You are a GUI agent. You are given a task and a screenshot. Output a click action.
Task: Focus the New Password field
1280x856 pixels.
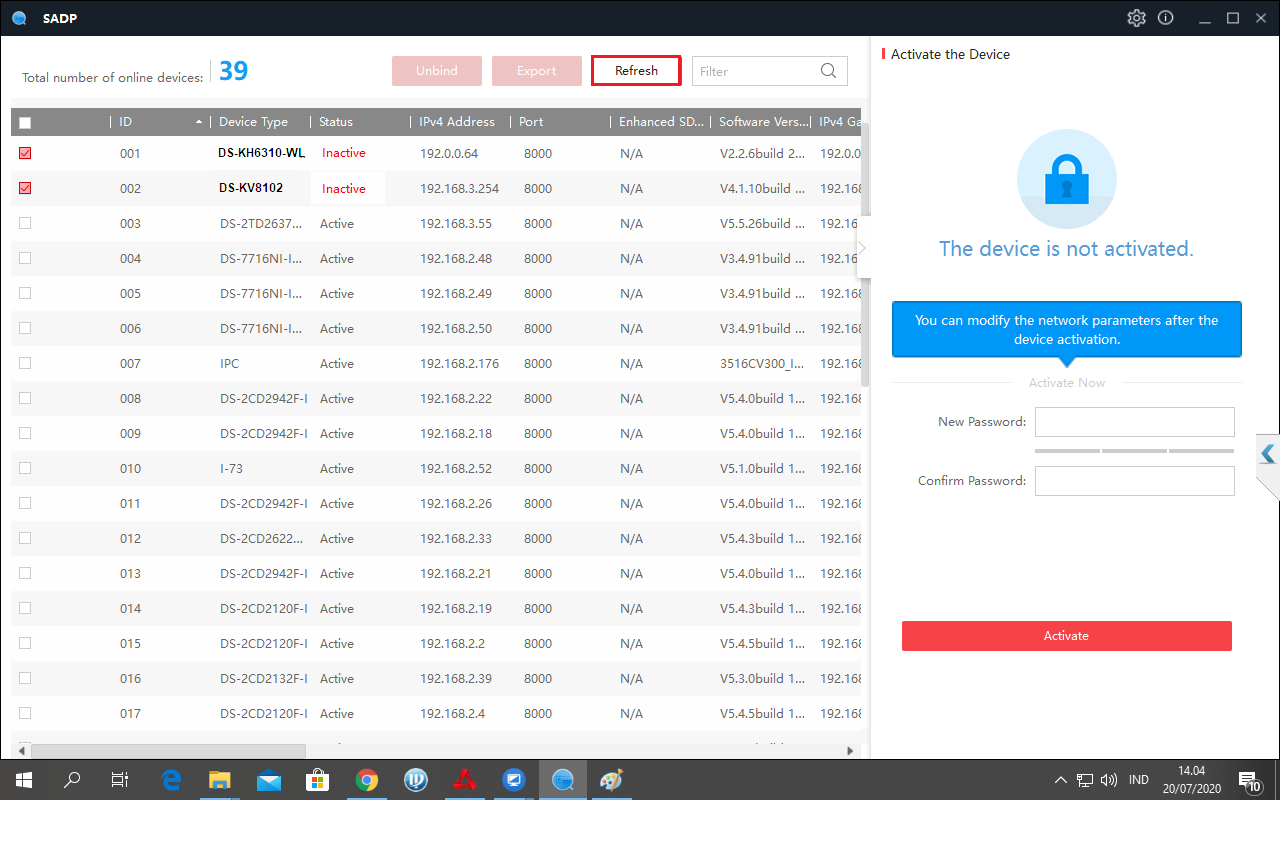point(1134,422)
